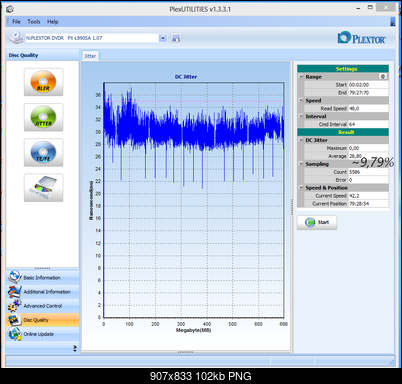Screen dimensions: 402x384
Task: Select the Disc Quality section label
Action: [x=36, y=320]
